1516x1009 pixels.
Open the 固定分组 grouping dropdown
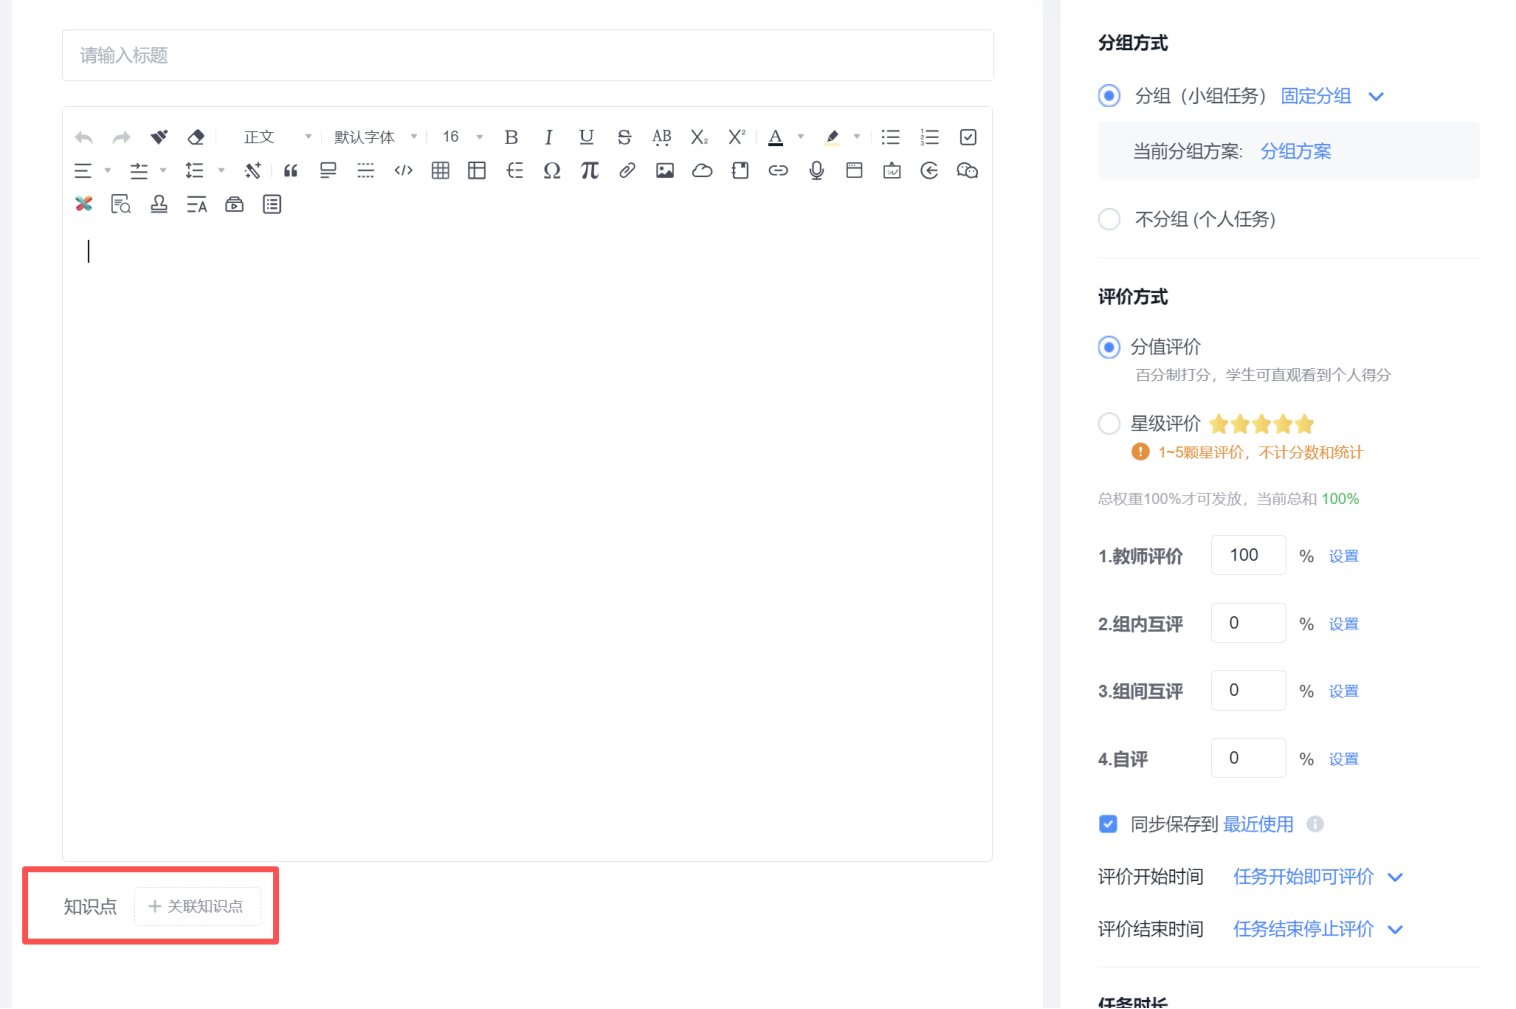(1332, 96)
